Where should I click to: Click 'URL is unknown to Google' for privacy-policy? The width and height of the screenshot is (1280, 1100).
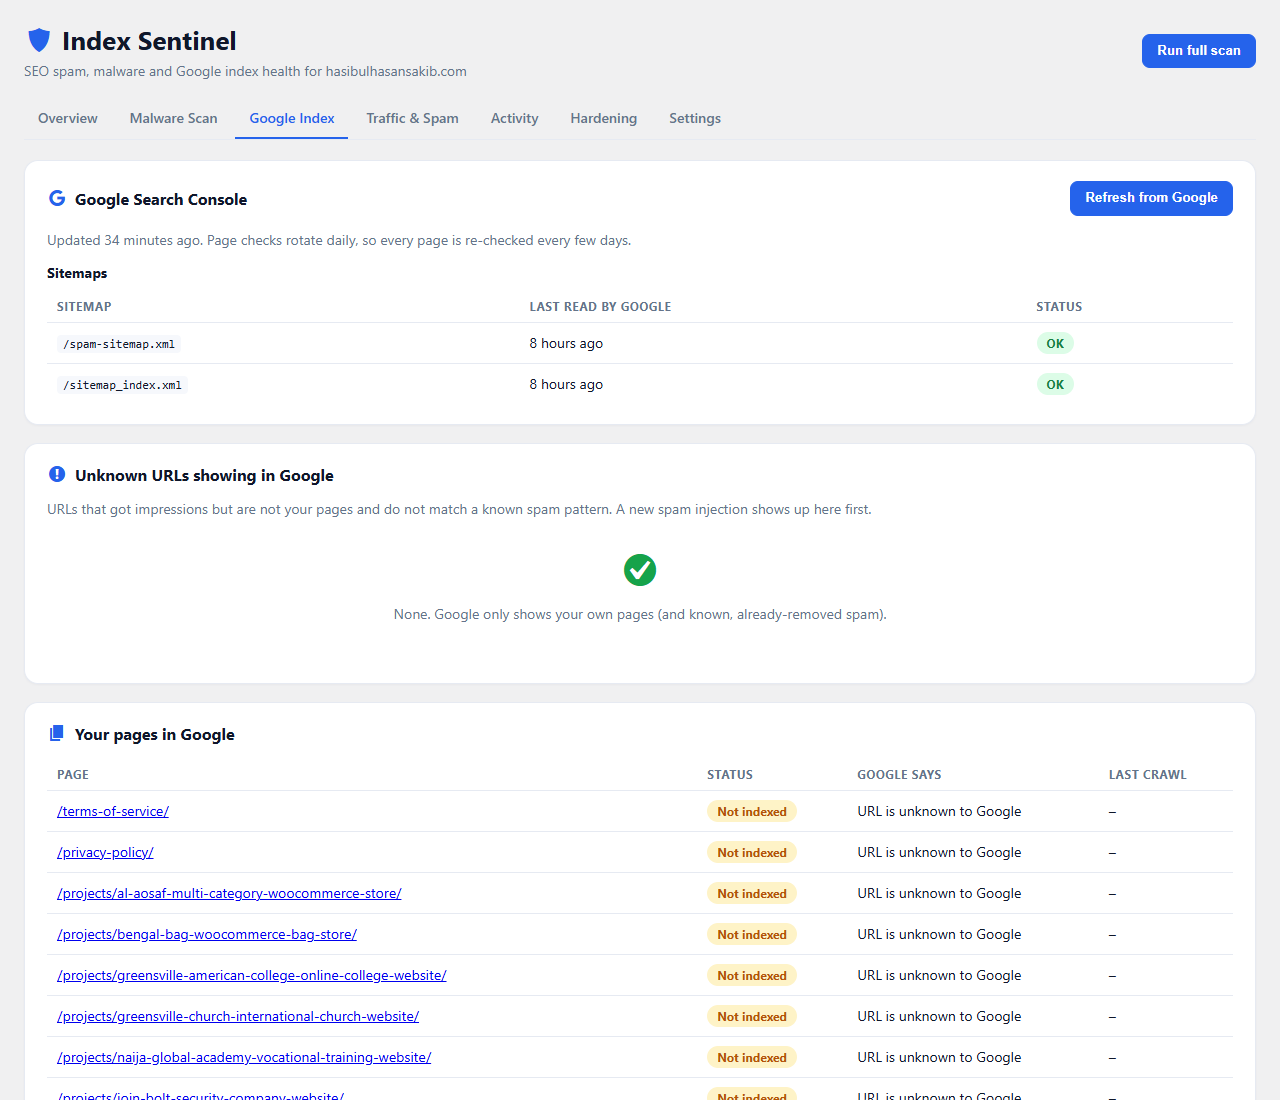tap(939, 852)
